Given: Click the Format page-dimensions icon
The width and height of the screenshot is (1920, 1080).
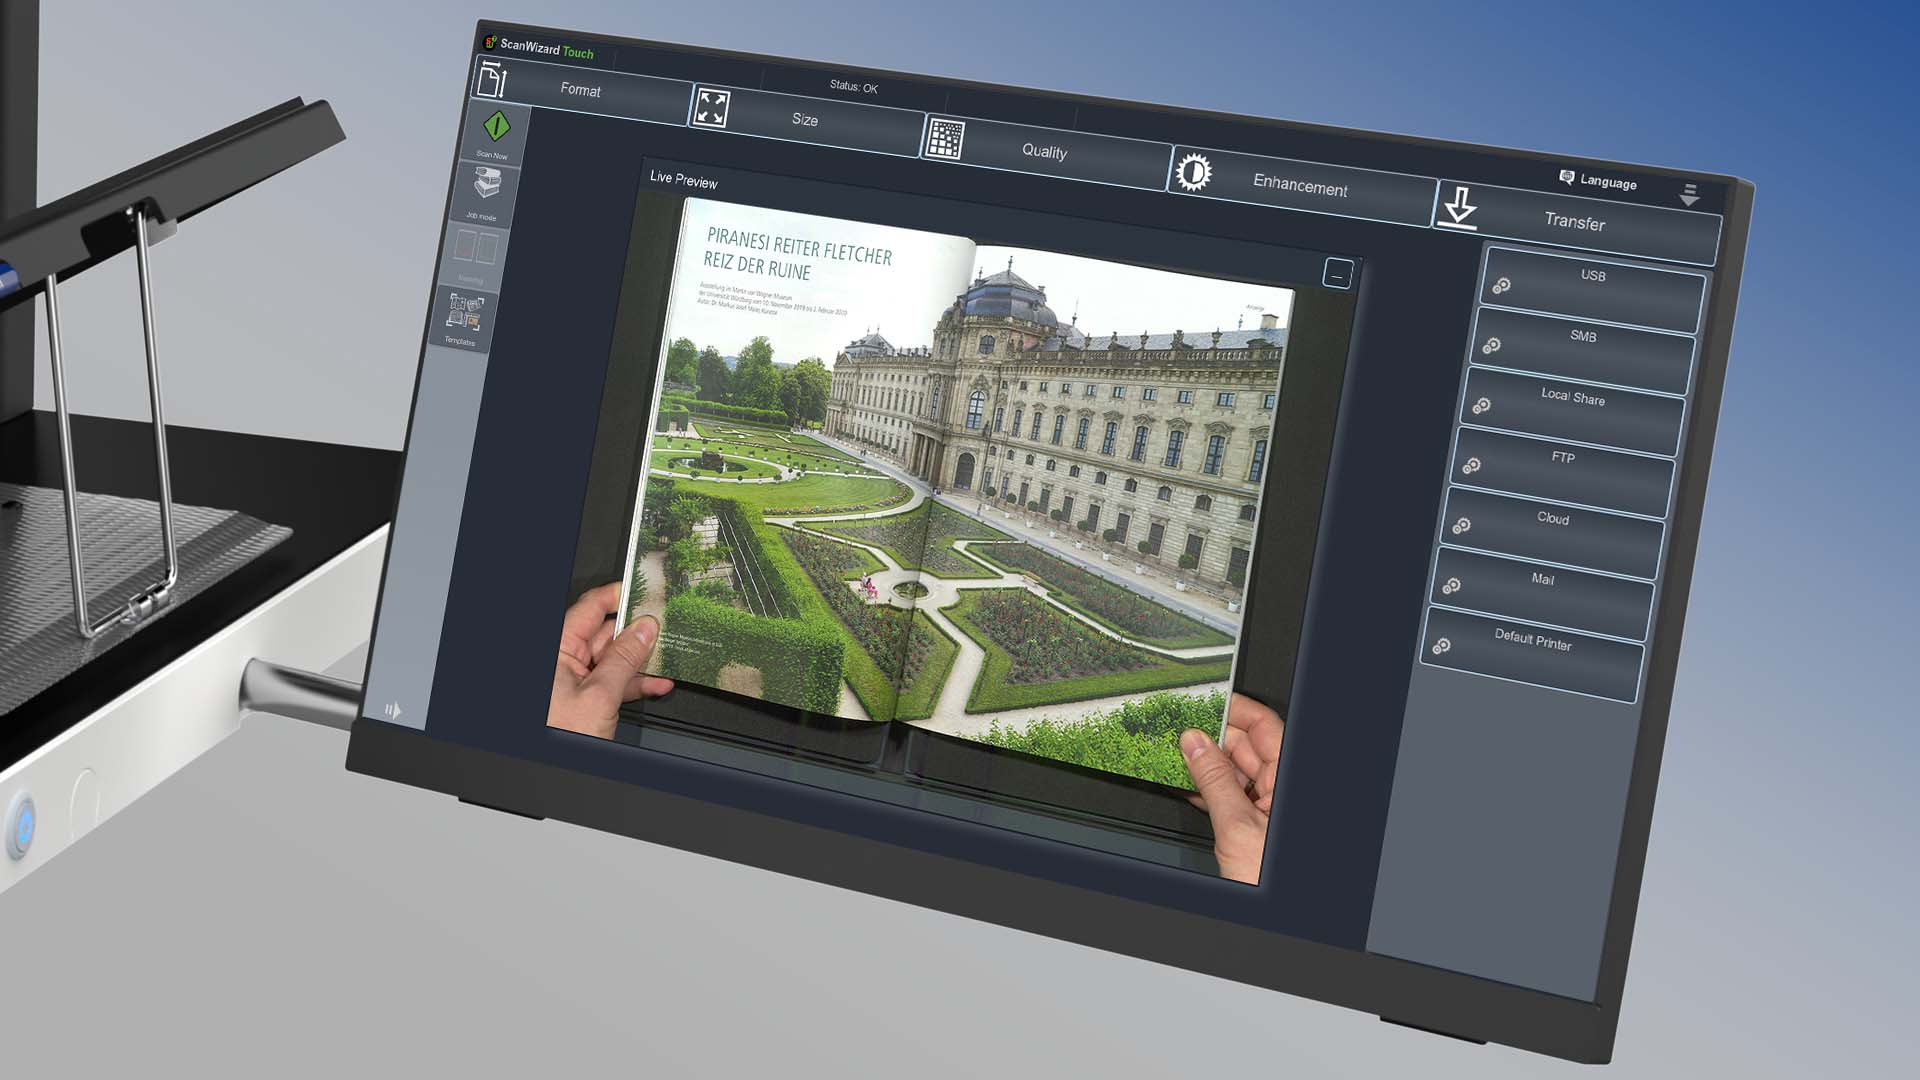Looking at the screenshot, I should [x=492, y=79].
